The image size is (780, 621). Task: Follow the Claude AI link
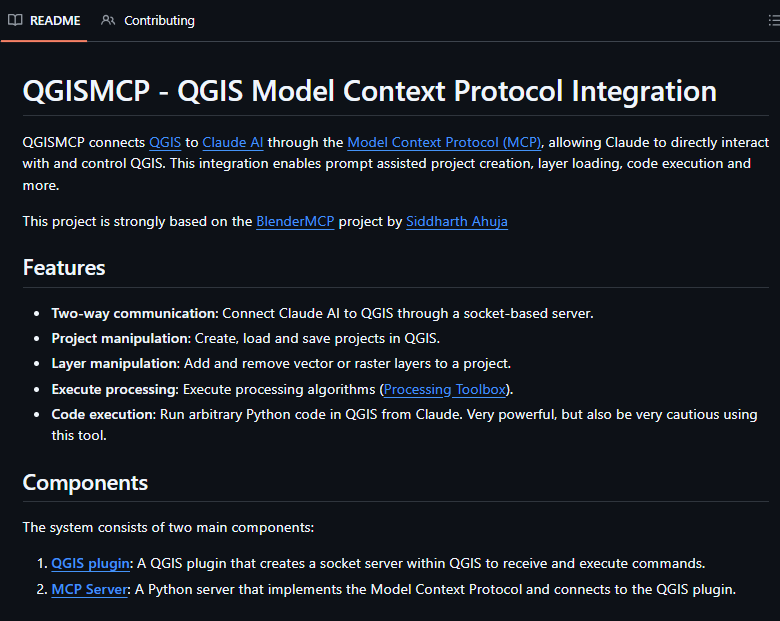coord(232,142)
